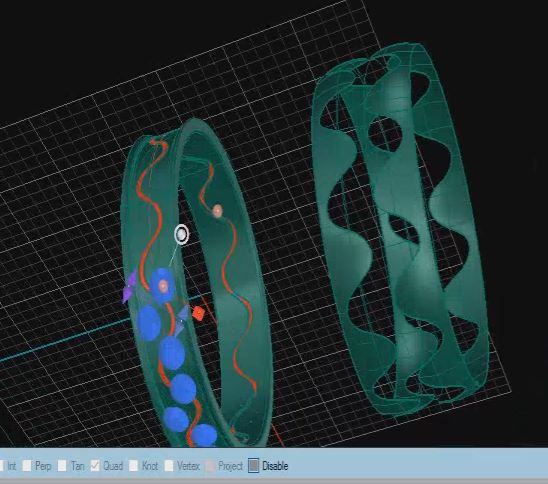This screenshot has height=484, width=548.
Task: Enable the Int object snap checkbox
Action: pyautogui.click(x=1, y=465)
